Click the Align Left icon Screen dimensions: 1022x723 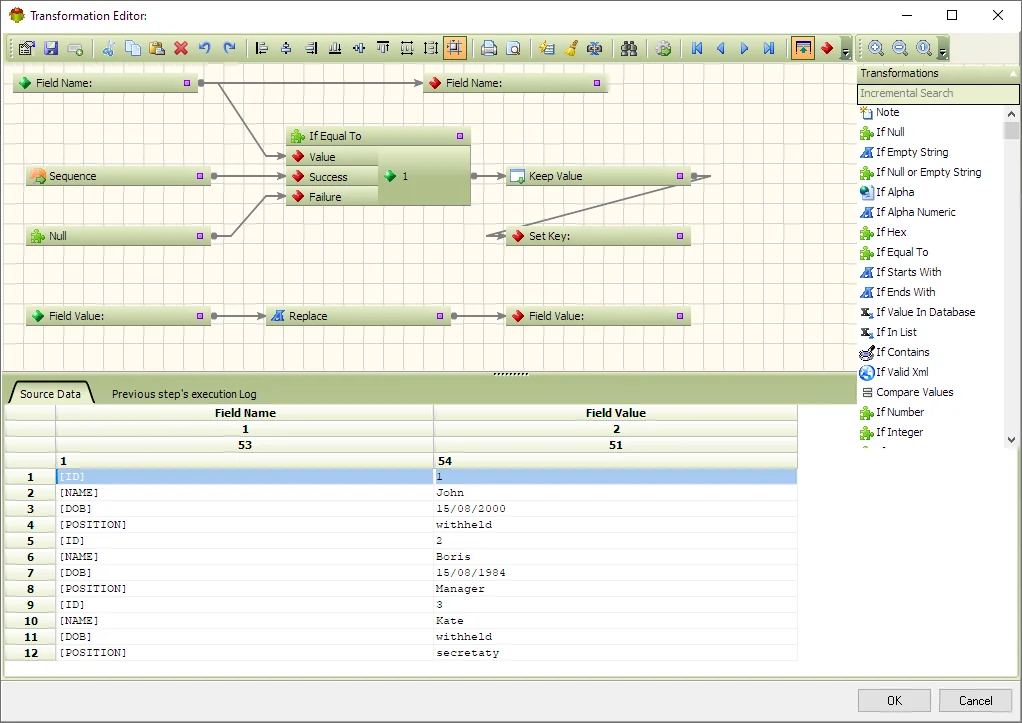coord(262,48)
